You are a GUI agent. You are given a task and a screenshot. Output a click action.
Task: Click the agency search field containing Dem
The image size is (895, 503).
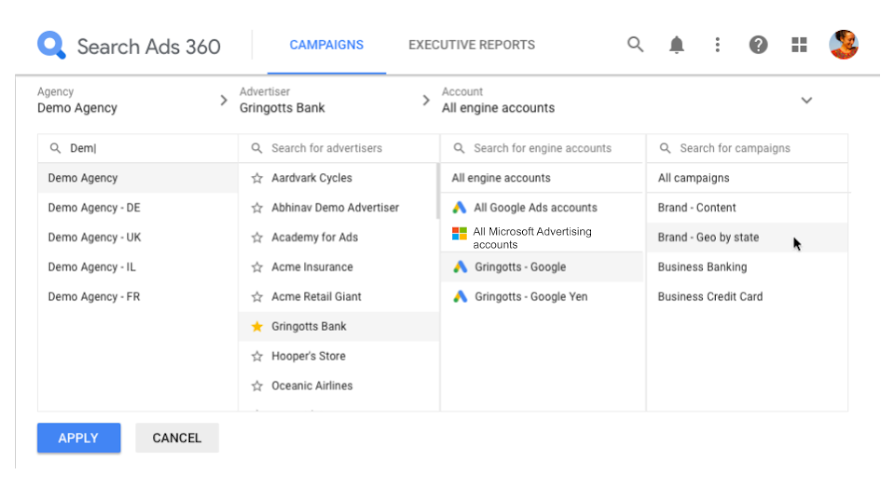138,148
